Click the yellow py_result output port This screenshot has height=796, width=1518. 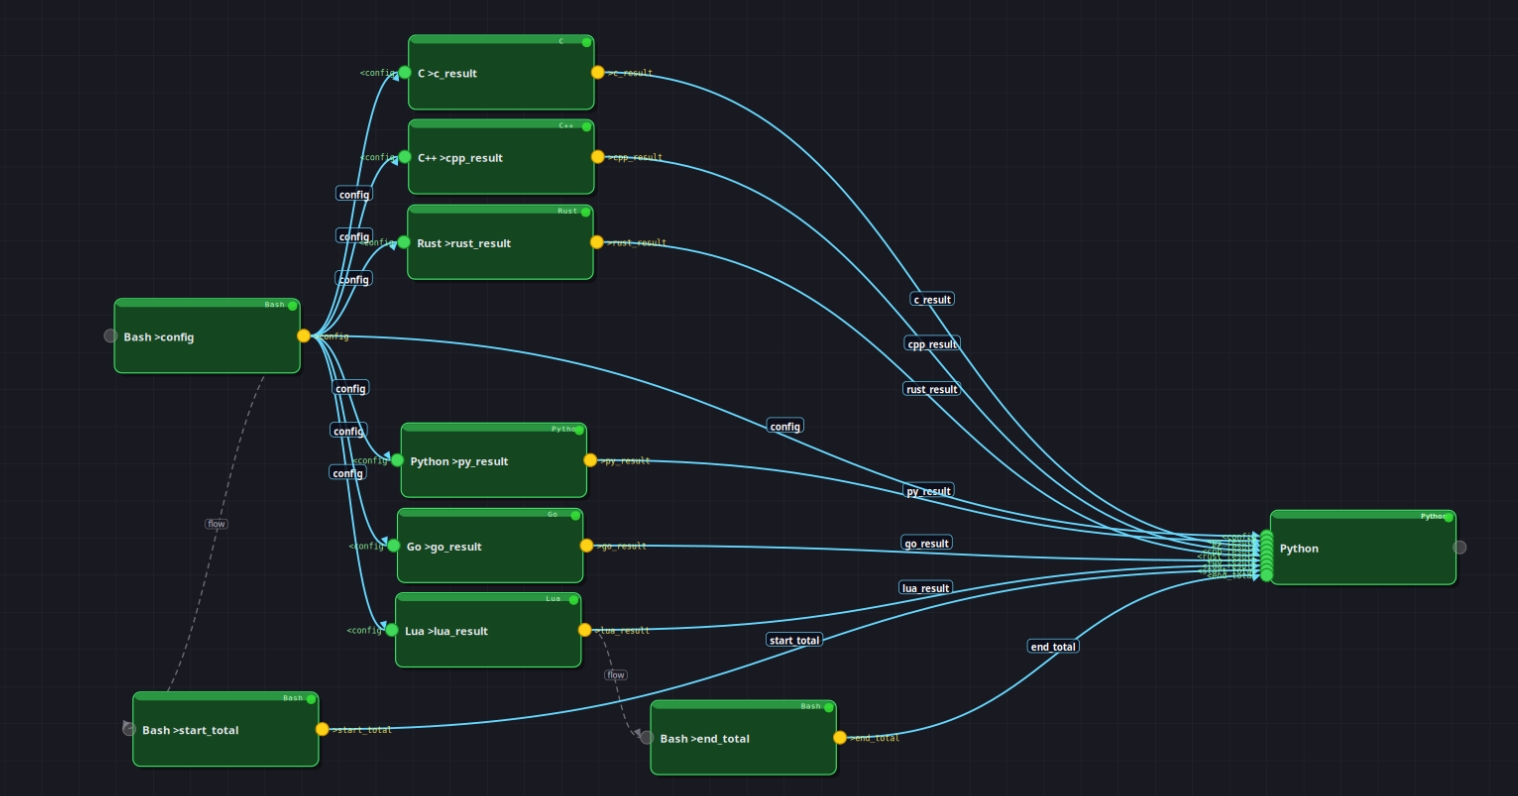pos(589,460)
